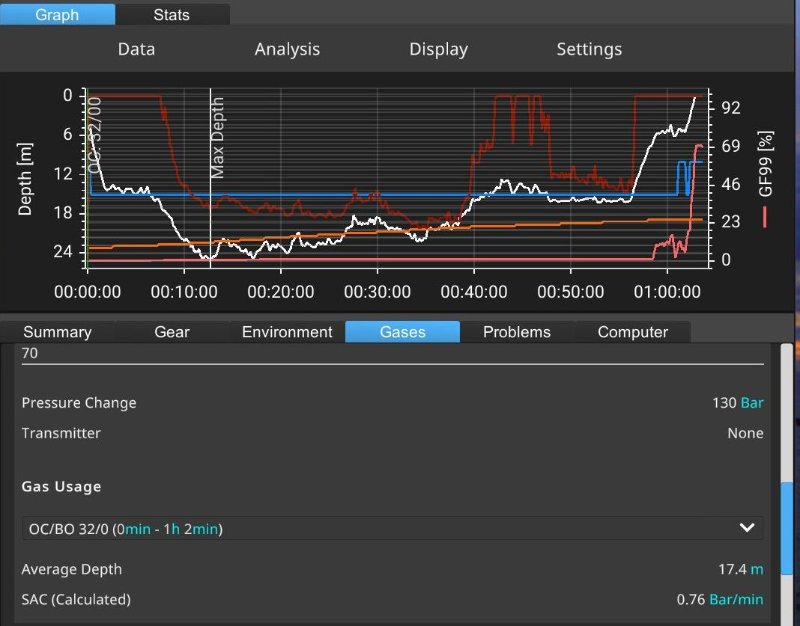
Task: Click the SAC (Calculated) label
Action: tap(76, 599)
